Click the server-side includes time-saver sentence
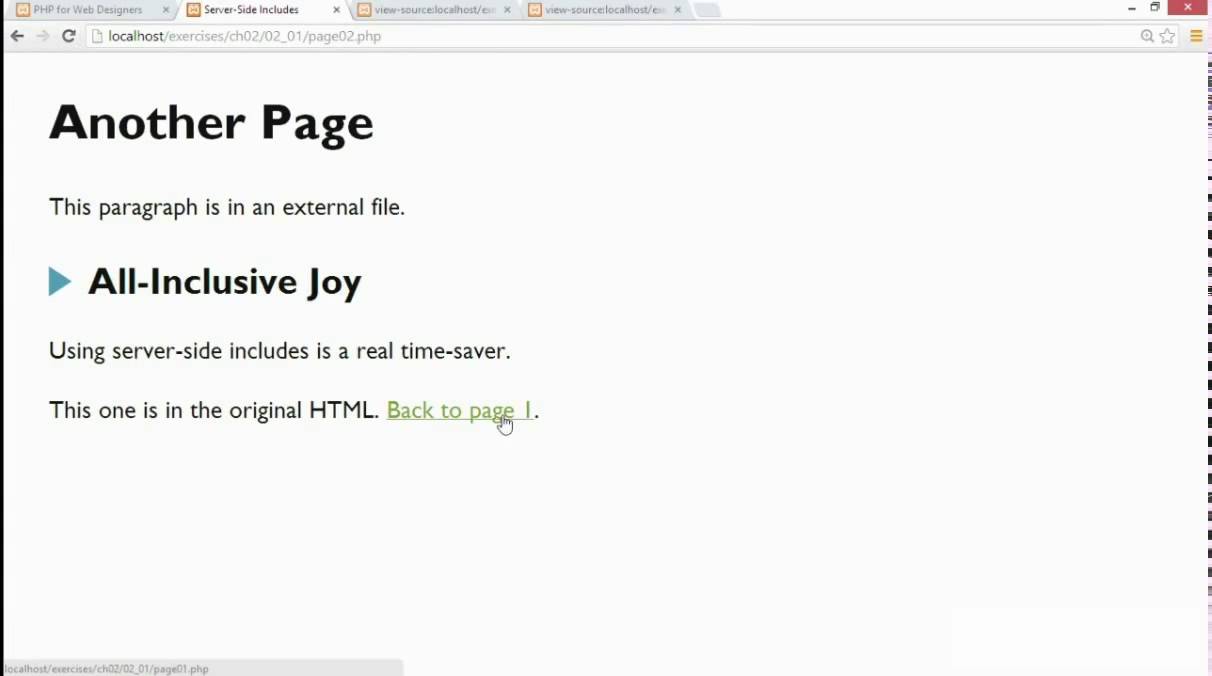The image size is (1212, 676). 280,351
